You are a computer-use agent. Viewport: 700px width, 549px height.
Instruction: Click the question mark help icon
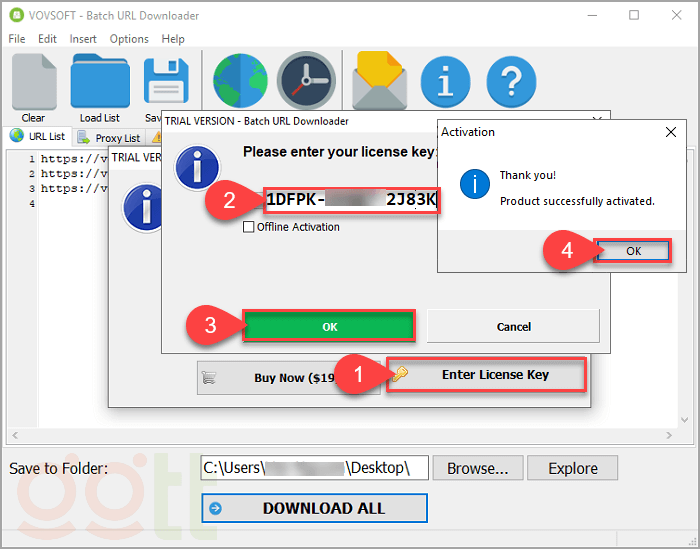(511, 82)
